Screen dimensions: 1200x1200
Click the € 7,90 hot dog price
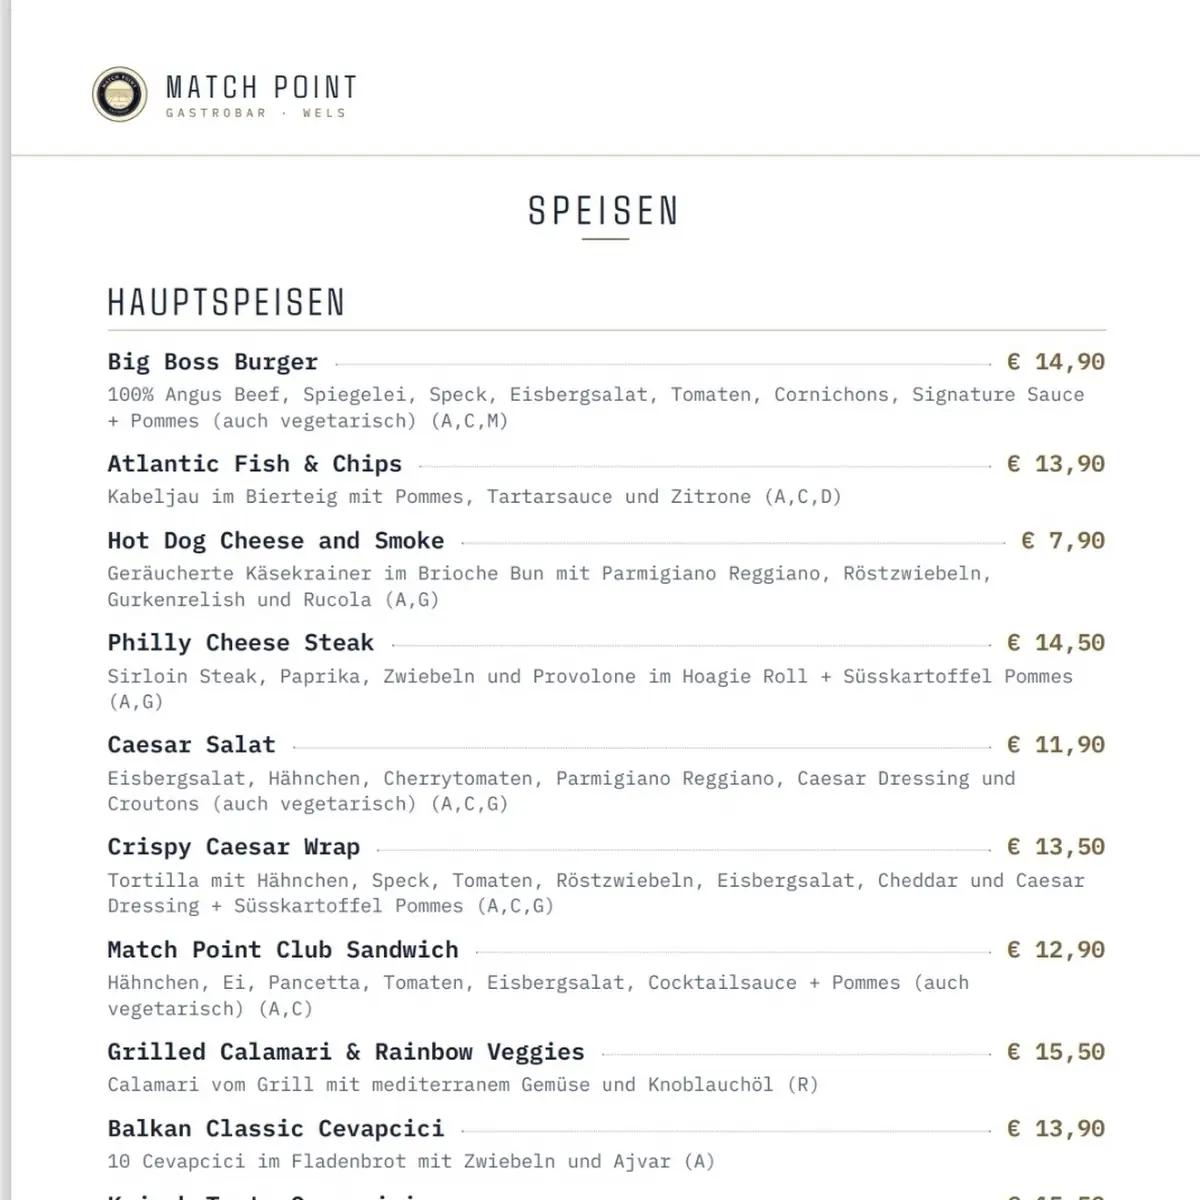tap(1063, 541)
